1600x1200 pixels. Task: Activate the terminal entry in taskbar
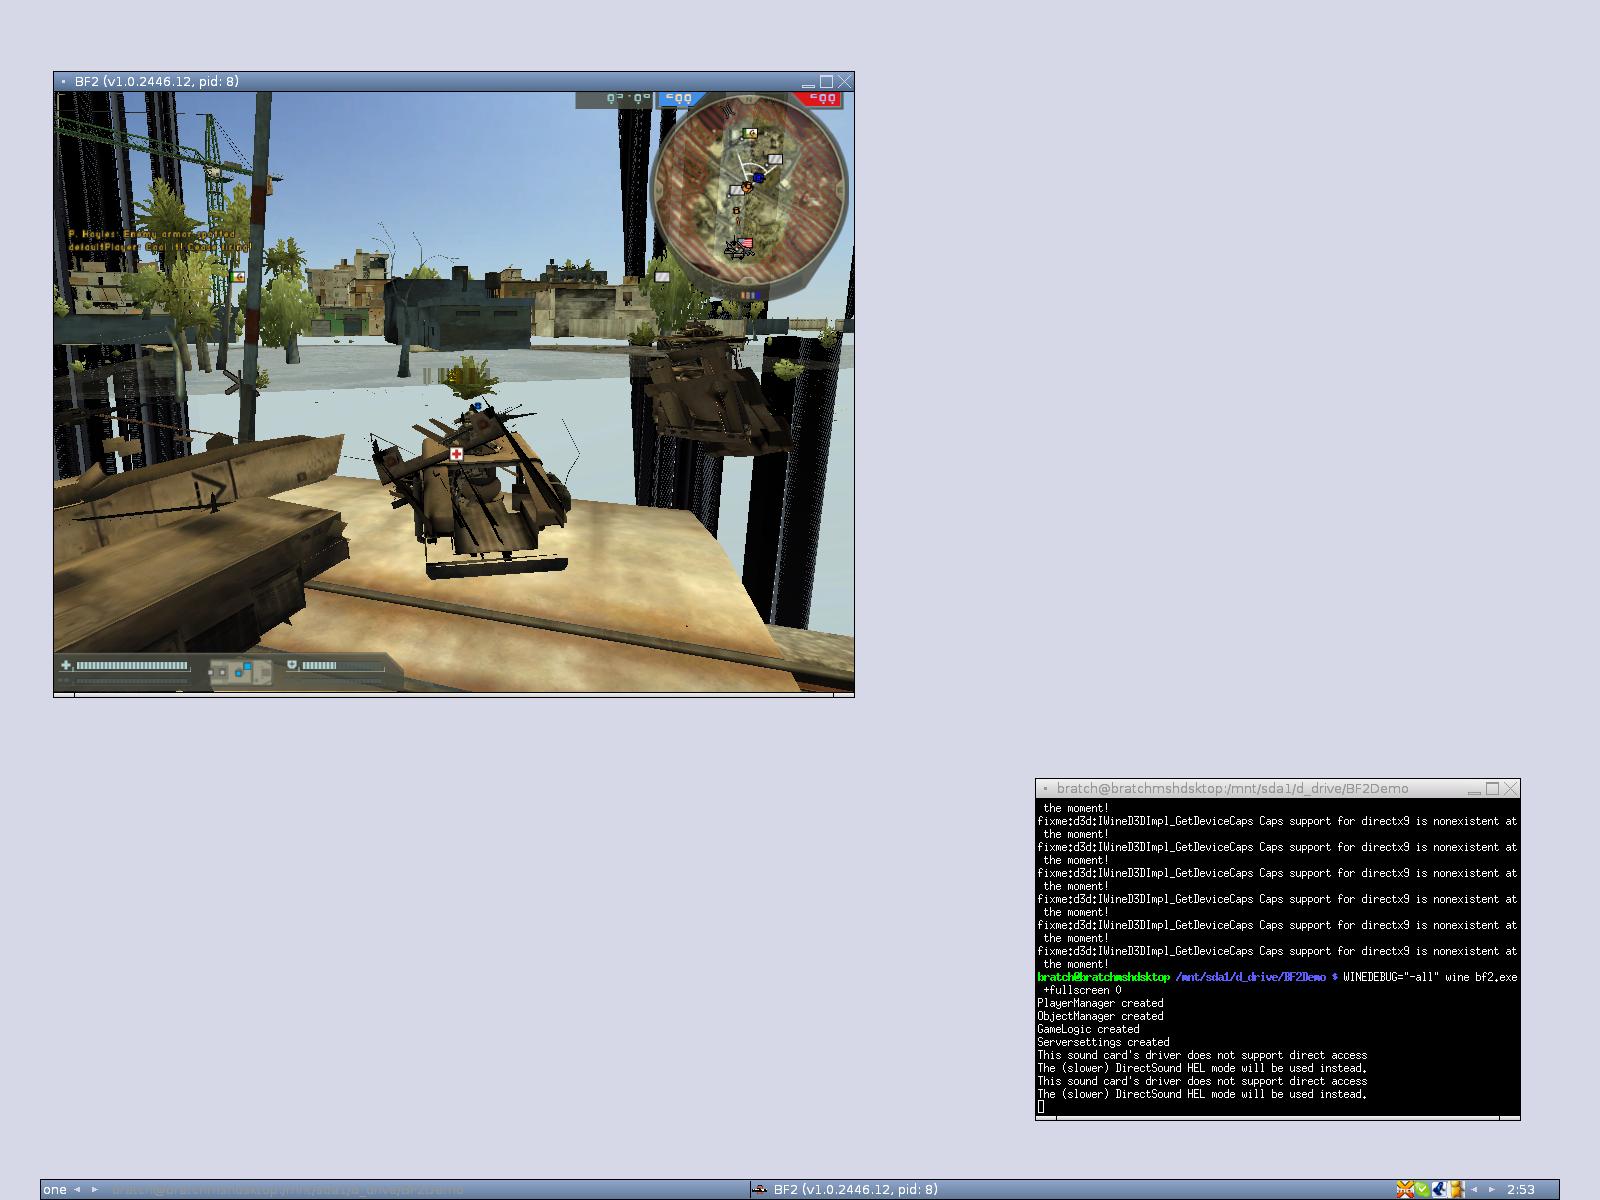tap(427, 1189)
